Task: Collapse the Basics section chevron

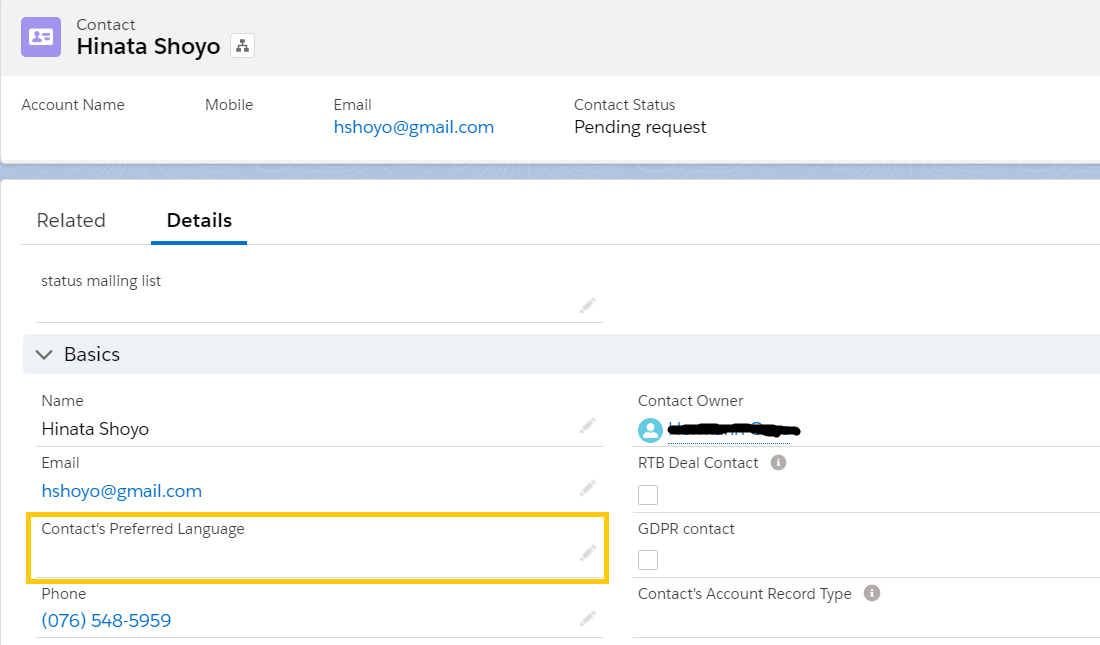Action: click(44, 355)
